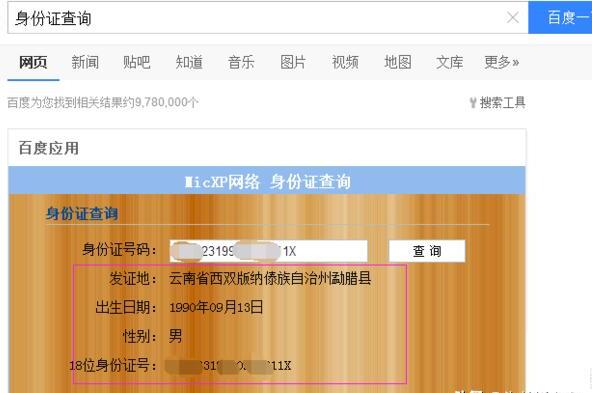The height and width of the screenshot is (393, 592).
Task: Clear the search box with the X icon
Action: pyautogui.click(x=512, y=17)
